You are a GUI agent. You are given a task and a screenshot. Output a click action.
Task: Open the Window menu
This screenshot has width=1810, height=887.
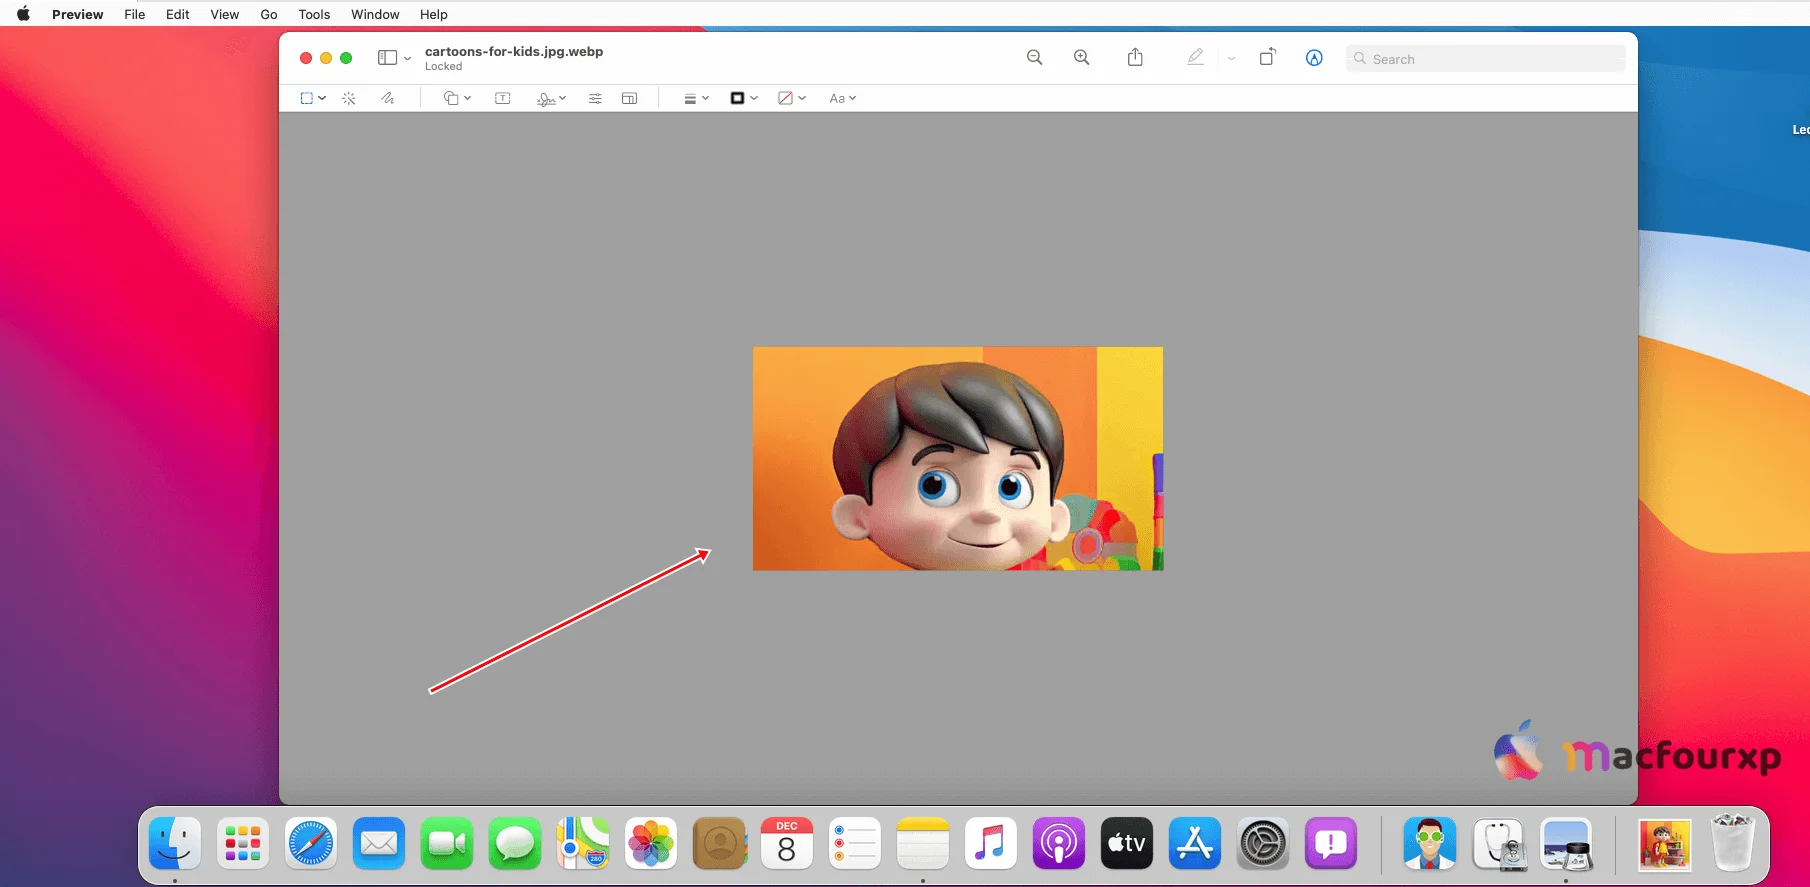click(x=375, y=14)
